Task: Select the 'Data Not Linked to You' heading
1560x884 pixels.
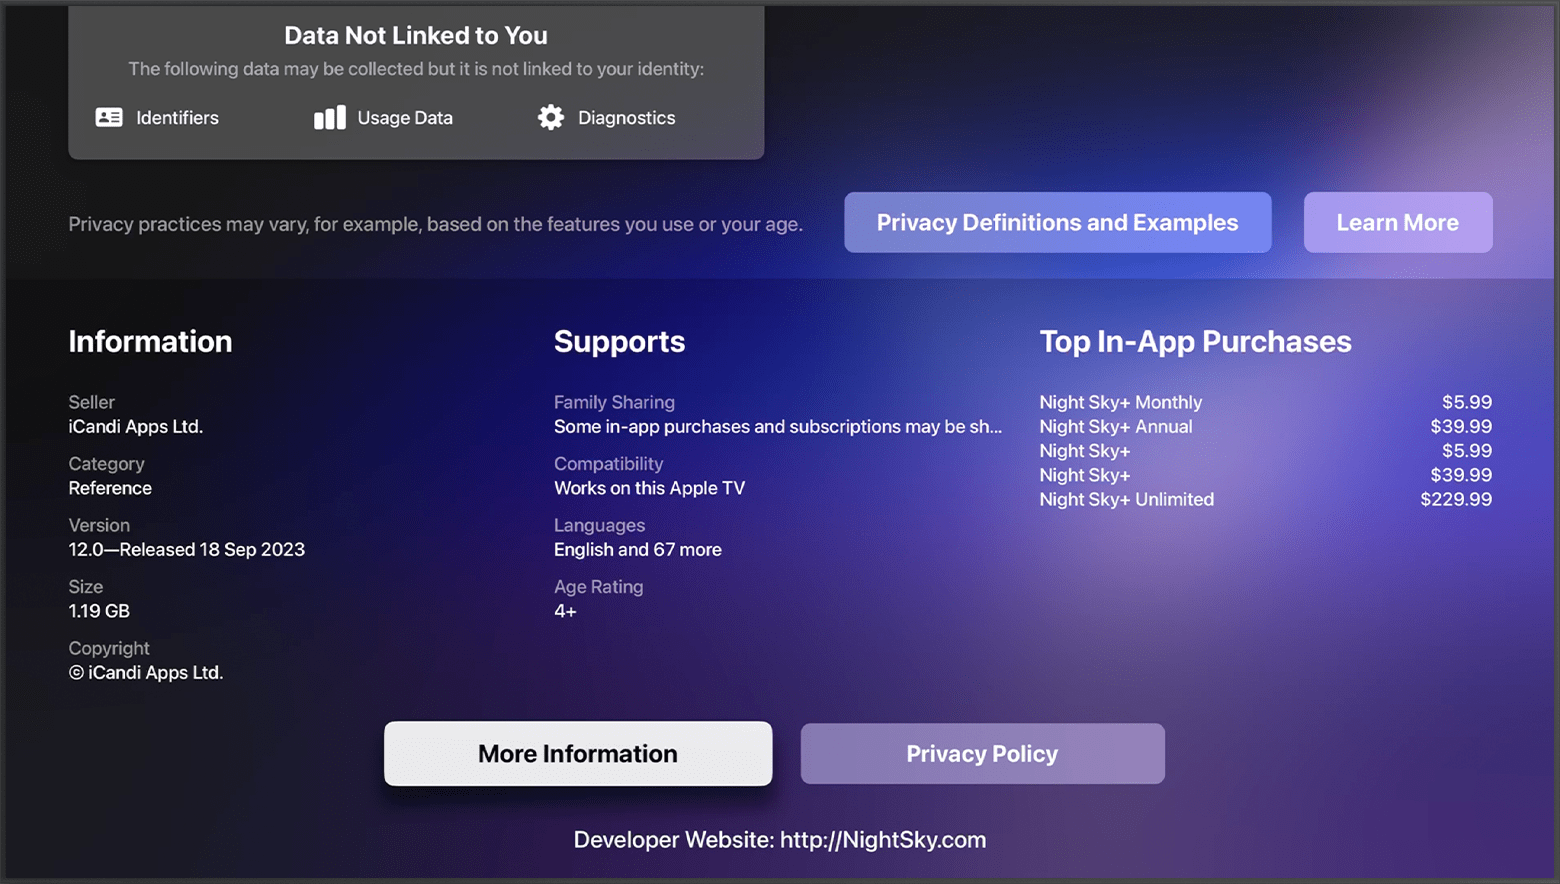Action: point(416,36)
